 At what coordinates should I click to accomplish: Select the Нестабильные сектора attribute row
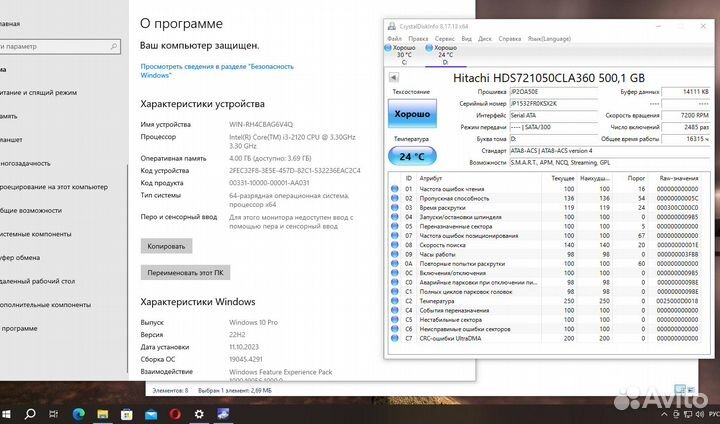tap(545, 320)
